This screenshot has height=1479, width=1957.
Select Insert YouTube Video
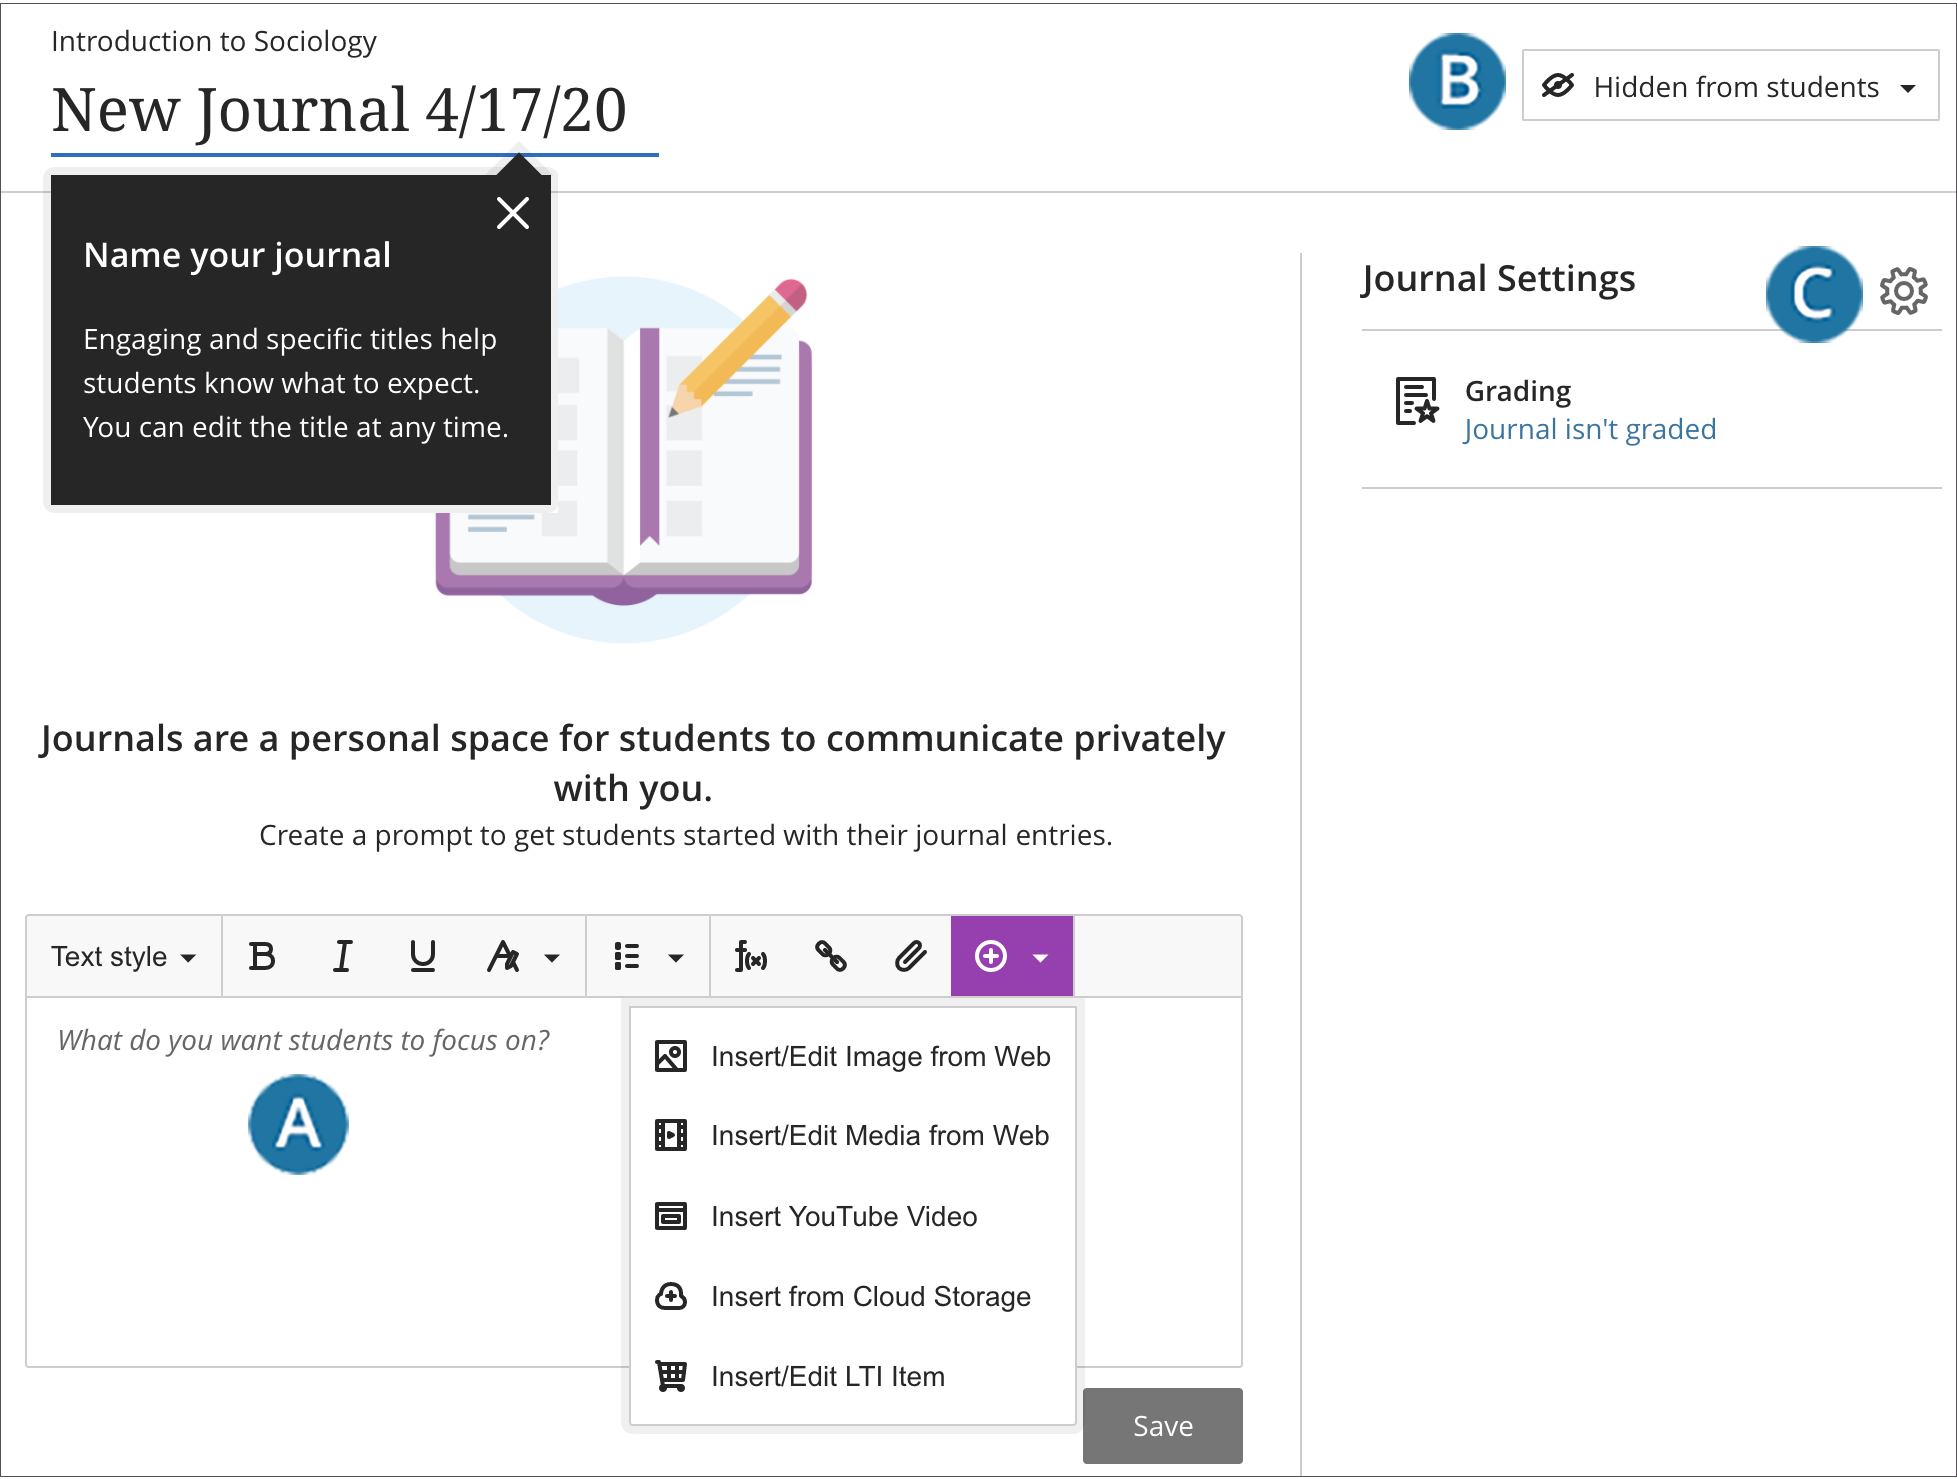853,1216
